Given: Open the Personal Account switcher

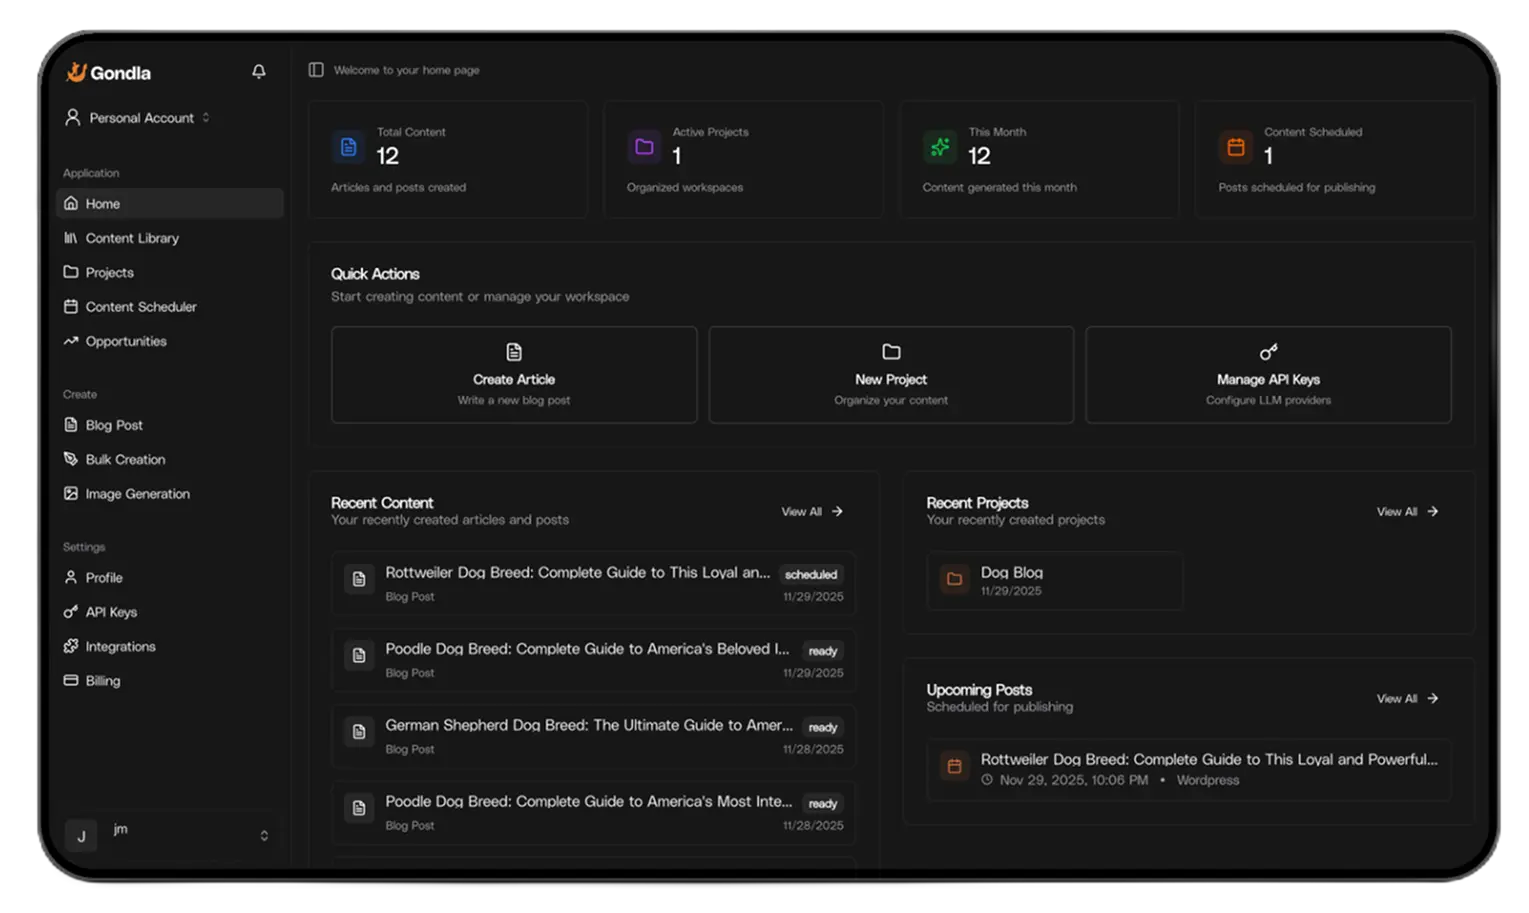Looking at the screenshot, I should (138, 117).
